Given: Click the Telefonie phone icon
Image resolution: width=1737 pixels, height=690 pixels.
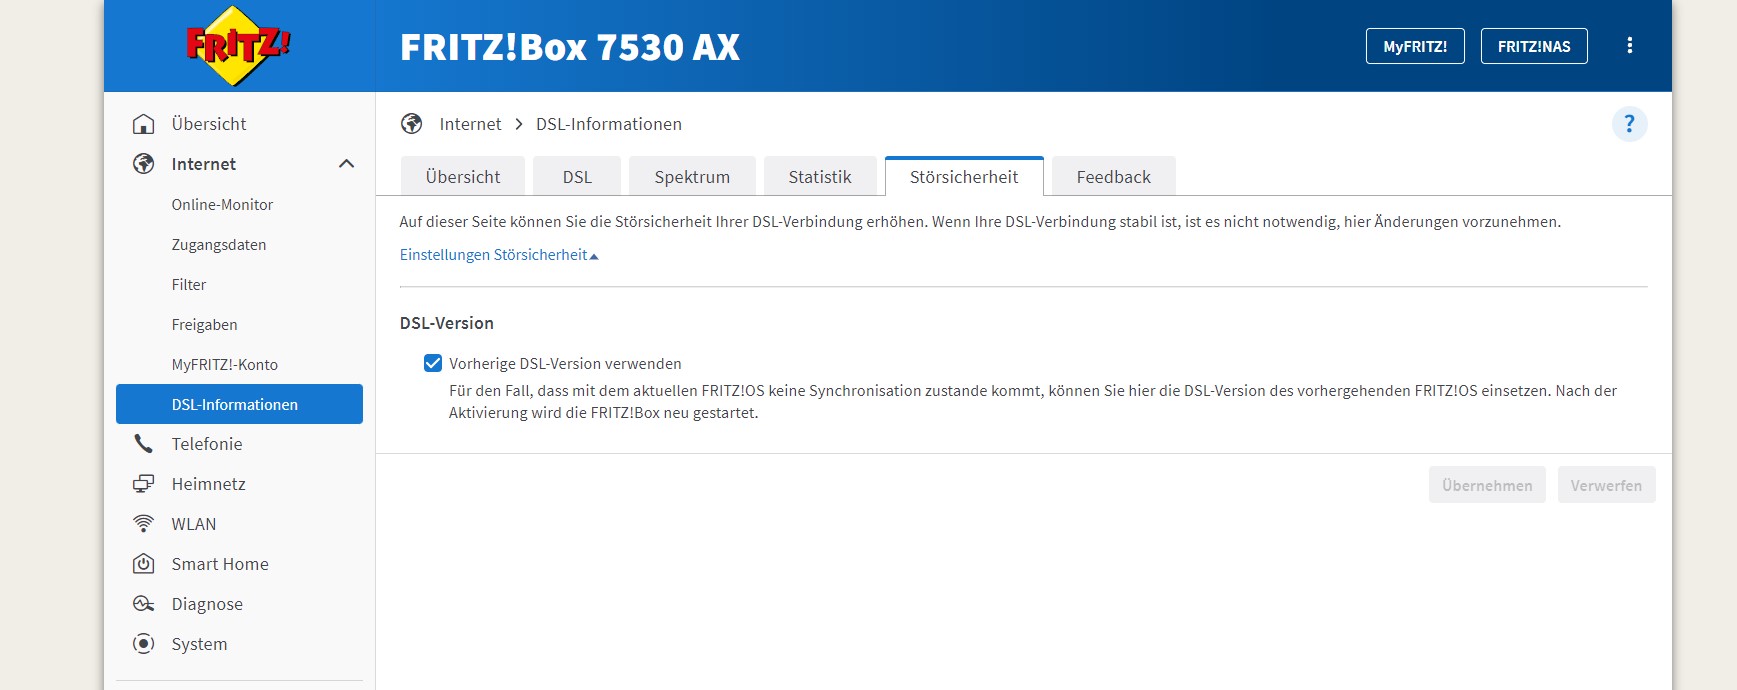Looking at the screenshot, I should (144, 444).
